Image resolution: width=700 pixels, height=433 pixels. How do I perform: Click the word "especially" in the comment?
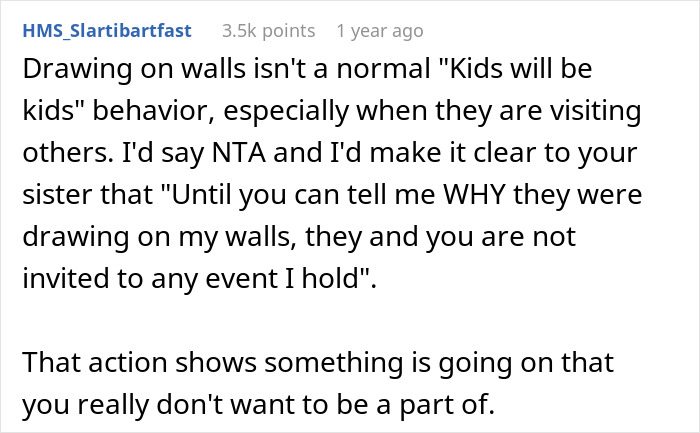click(x=286, y=110)
